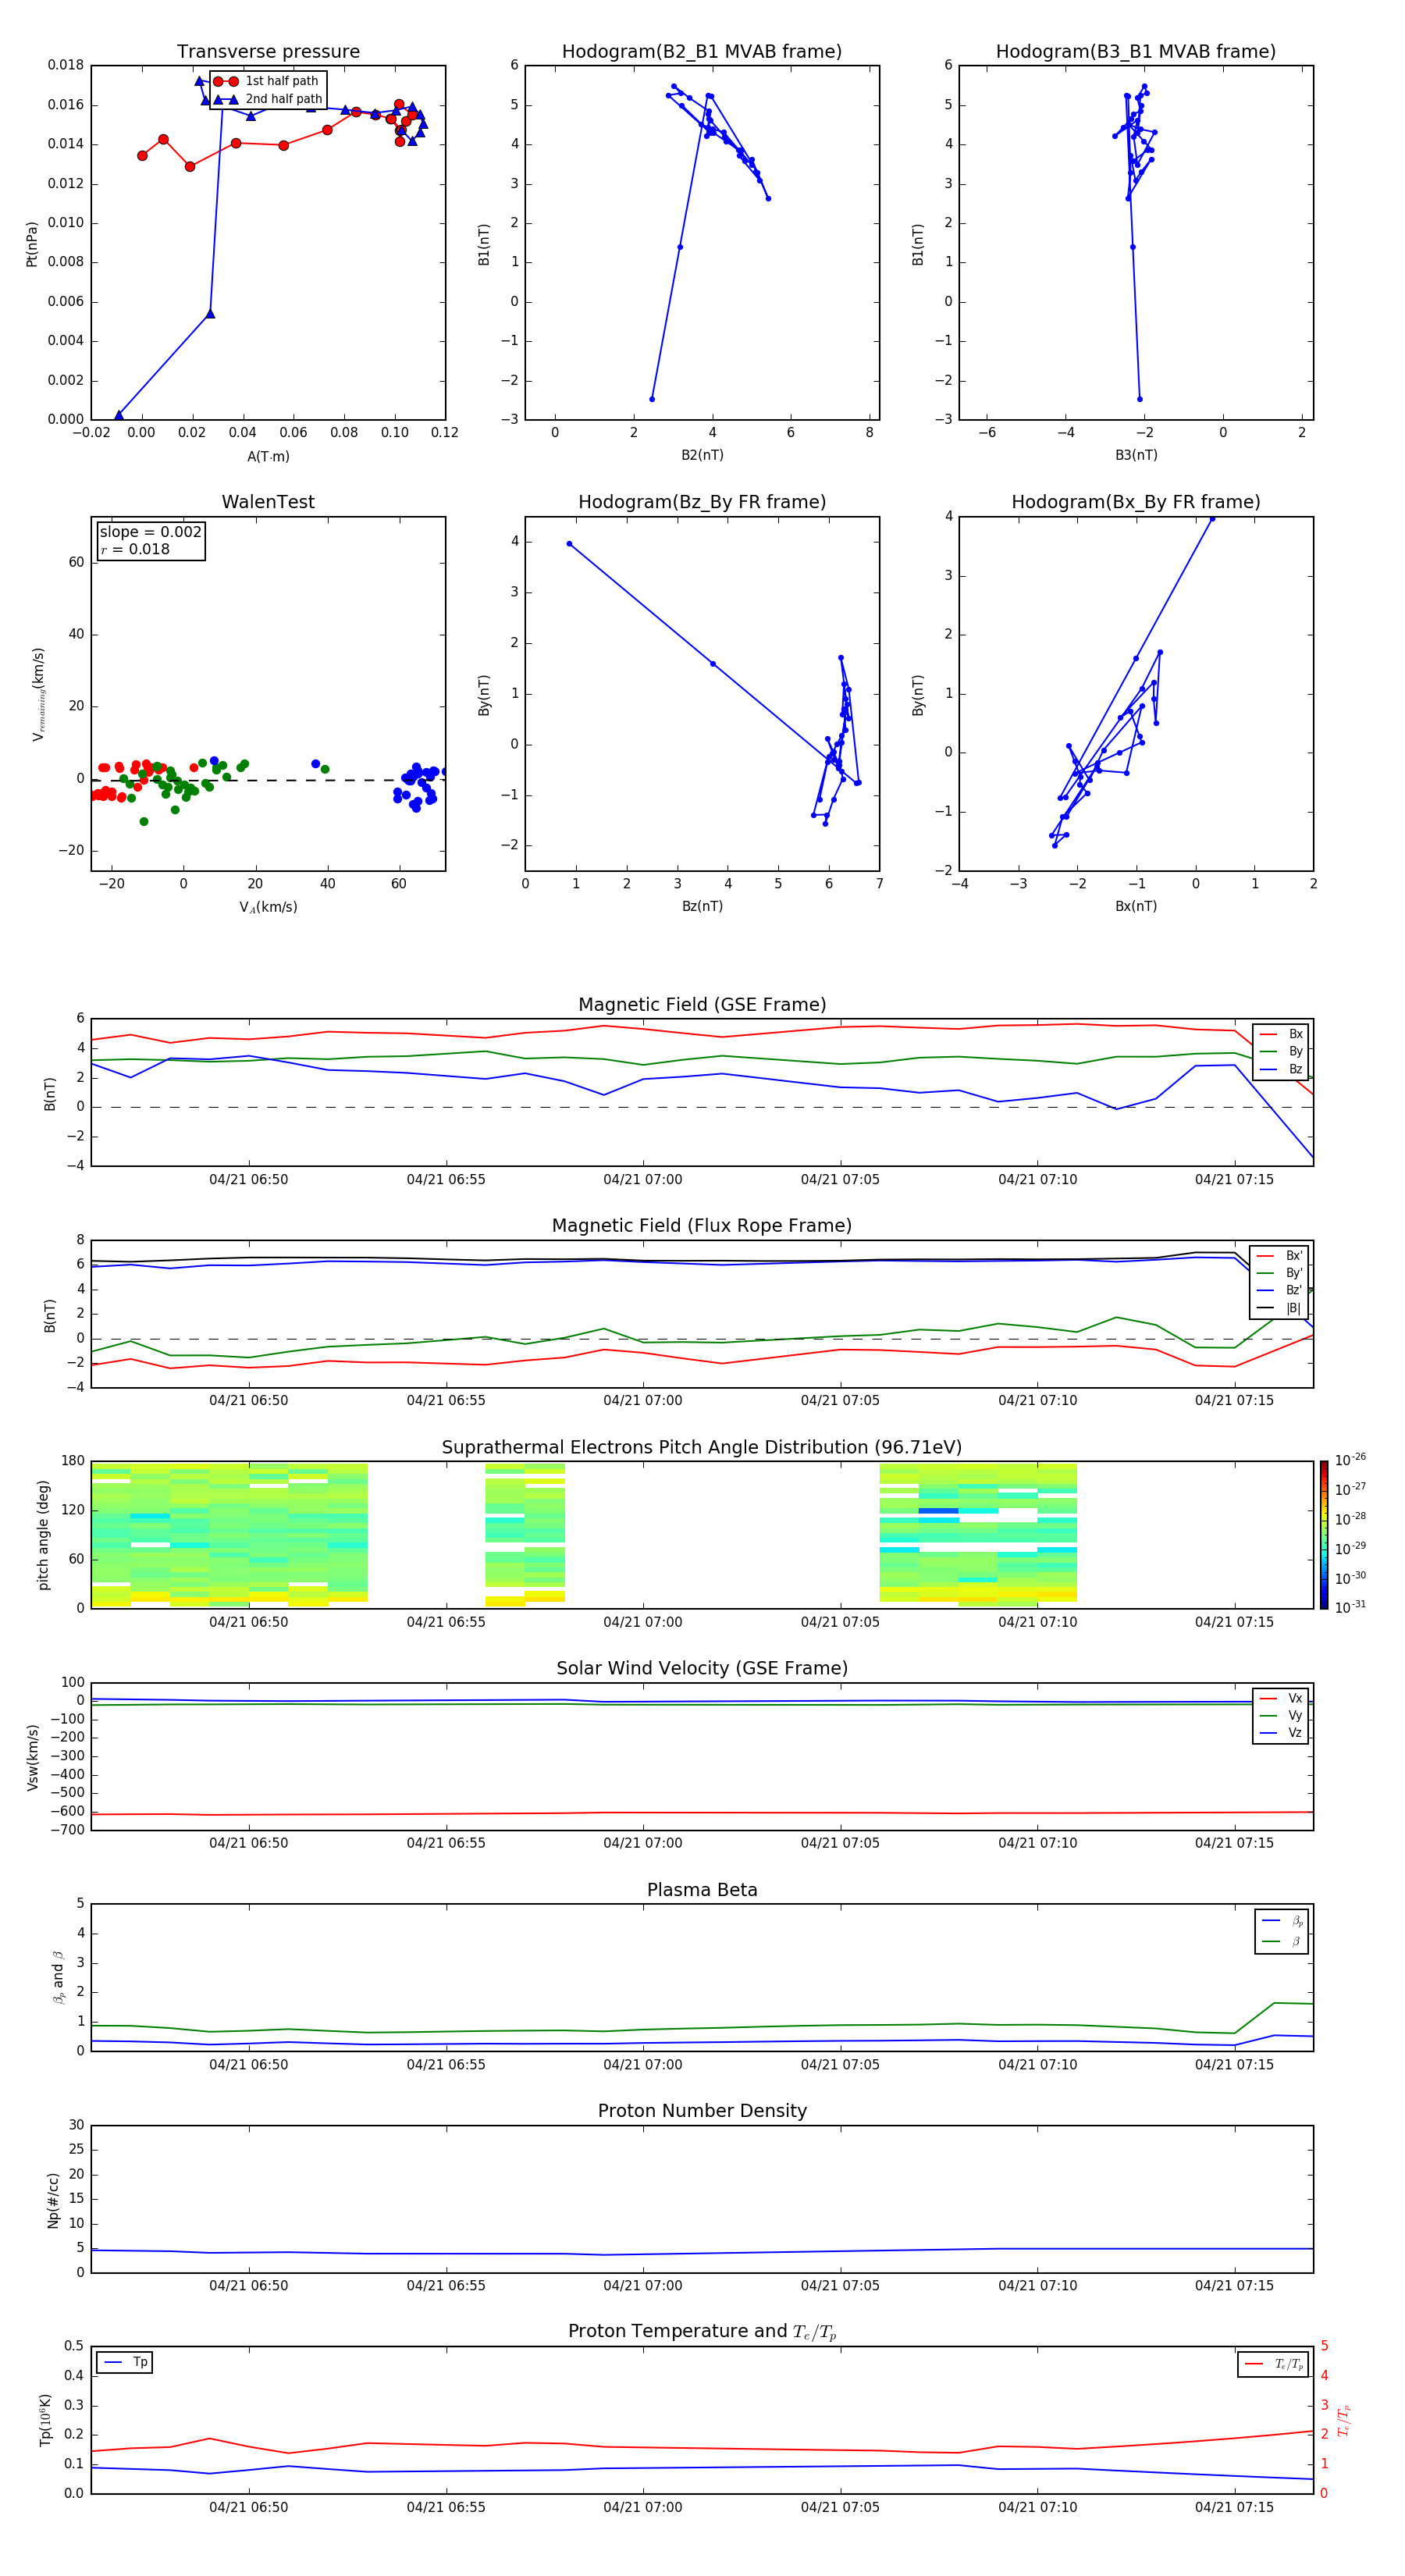
Task: Click the Bx' legend entry in flux rope panel
Action: 1280,1256
